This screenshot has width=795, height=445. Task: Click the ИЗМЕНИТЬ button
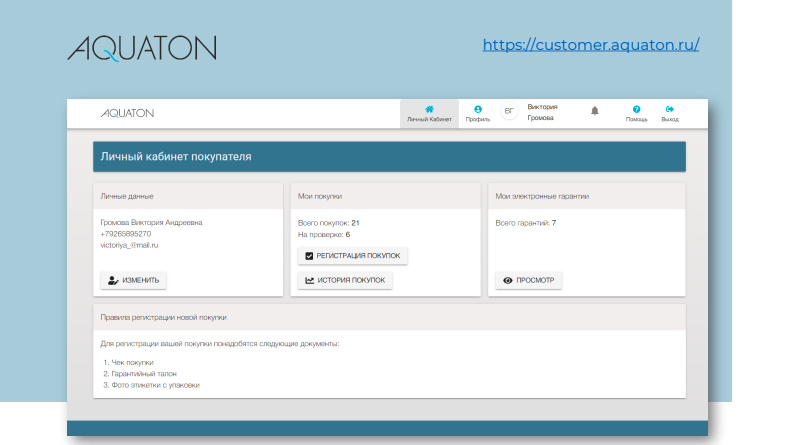133,280
